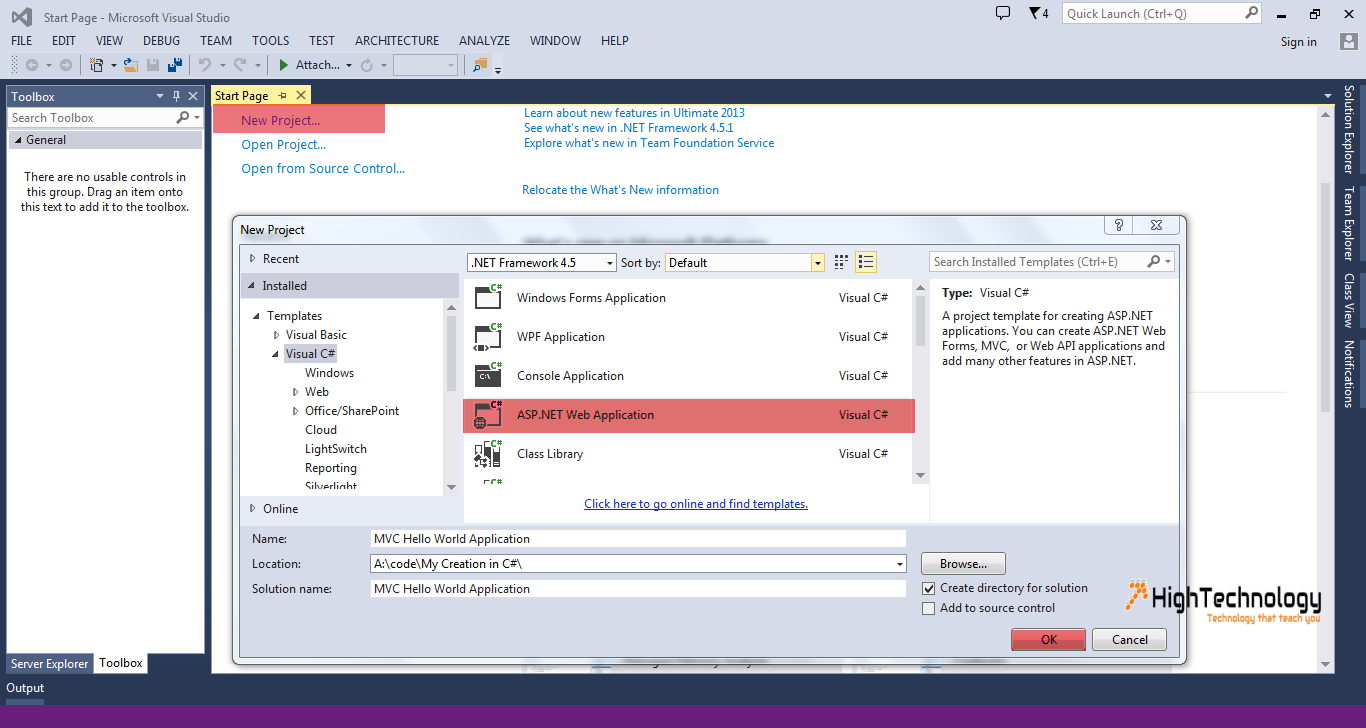This screenshot has width=1366, height=728.
Task: Click Open from Source Control... link
Action: tap(323, 168)
